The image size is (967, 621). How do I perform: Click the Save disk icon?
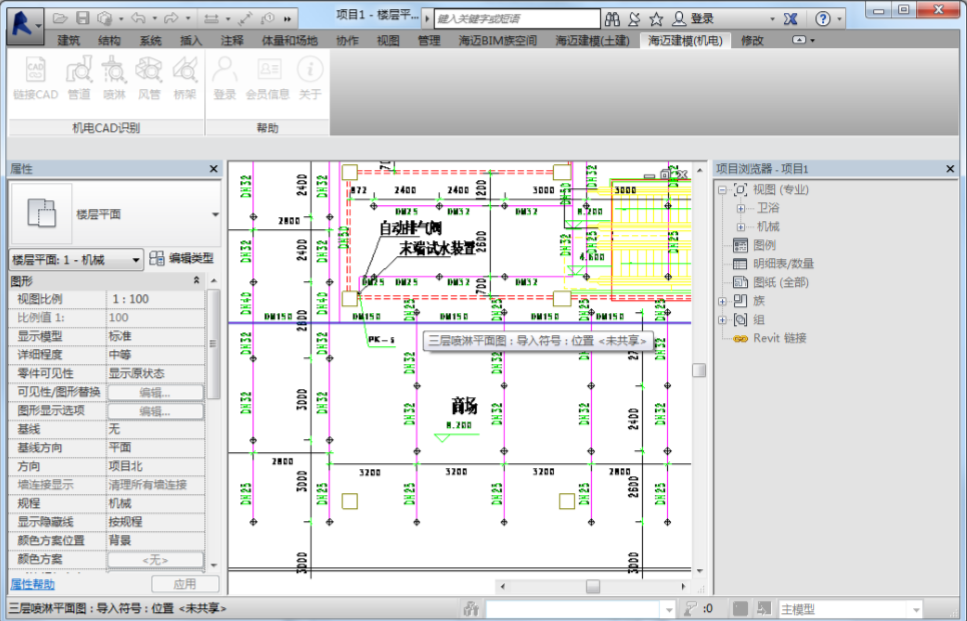pyautogui.click(x=83, y=19)
